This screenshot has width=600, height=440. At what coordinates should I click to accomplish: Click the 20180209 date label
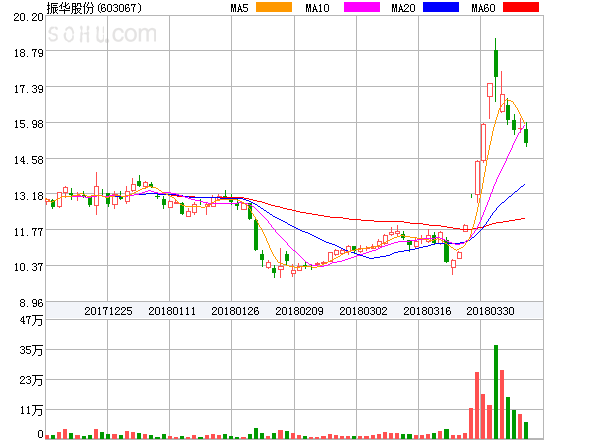point(299,311)
